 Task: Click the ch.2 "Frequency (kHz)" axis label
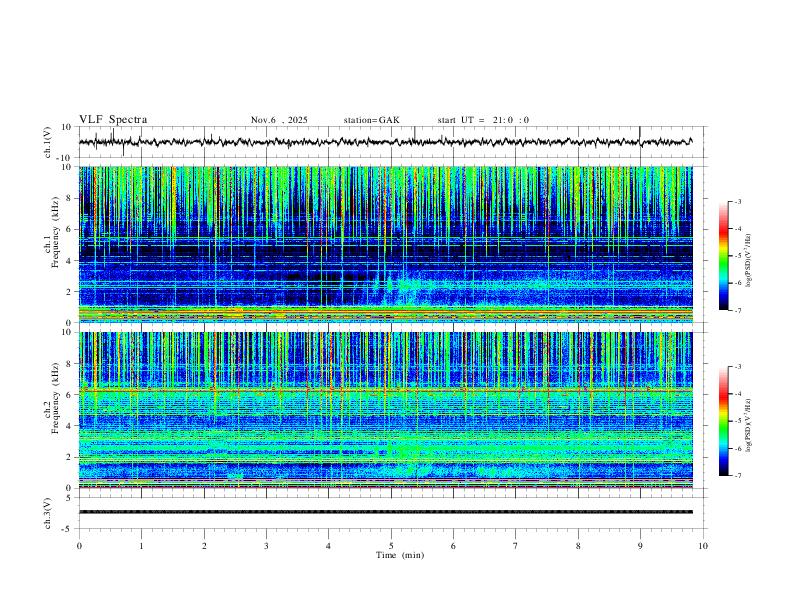[x=55, y=398]
